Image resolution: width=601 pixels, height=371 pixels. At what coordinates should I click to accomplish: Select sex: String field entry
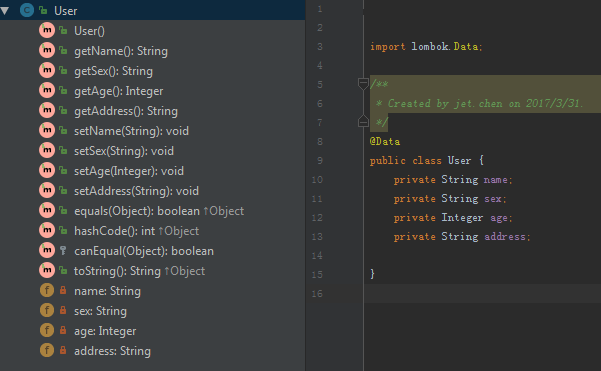tap(100, 311)
